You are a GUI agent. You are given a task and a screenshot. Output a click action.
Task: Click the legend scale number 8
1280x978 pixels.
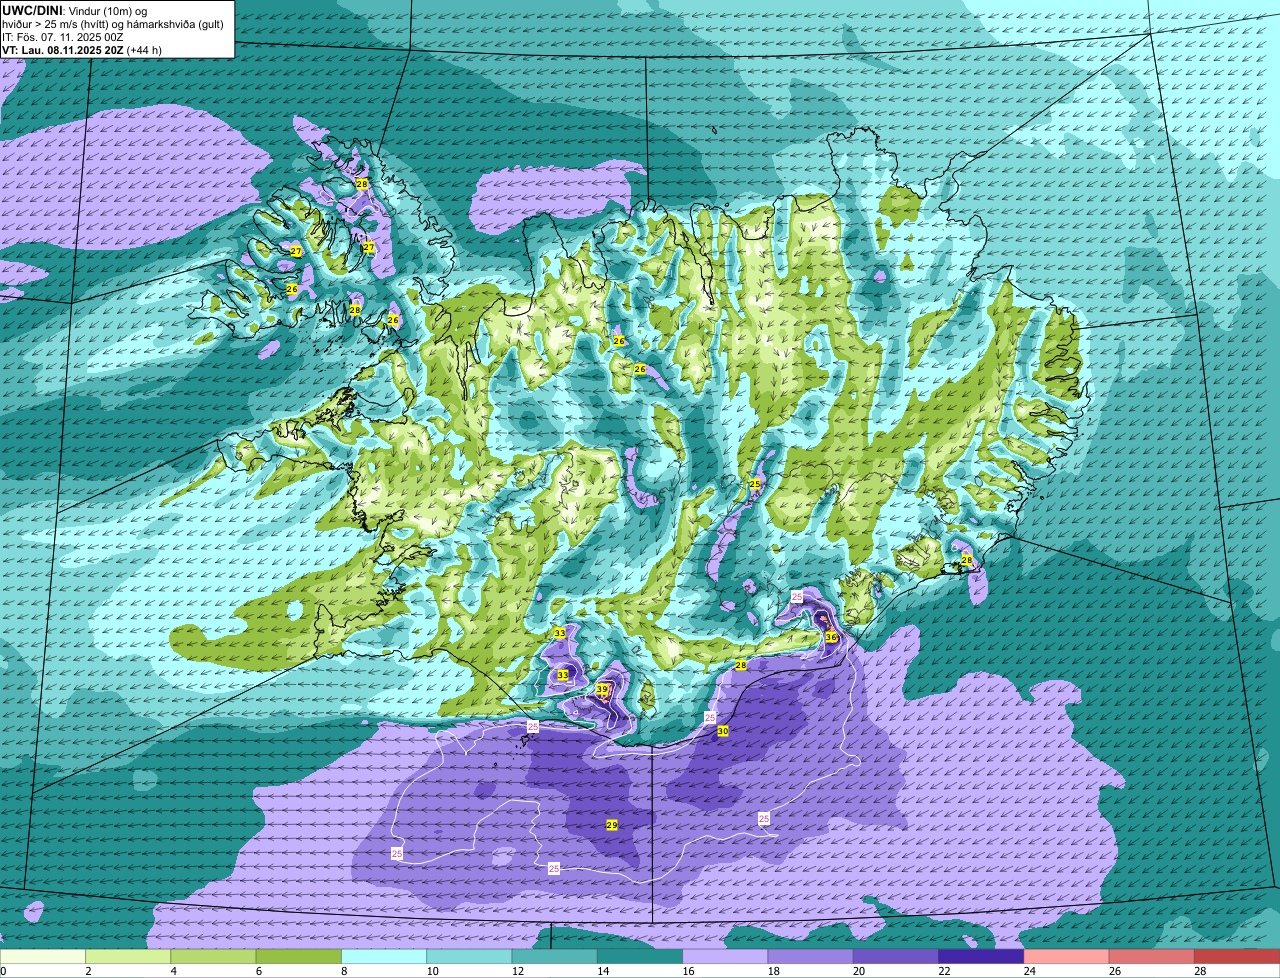pos(344,971)
